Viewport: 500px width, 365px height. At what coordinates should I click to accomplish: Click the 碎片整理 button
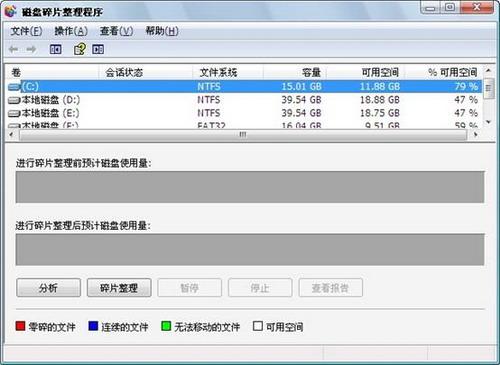tap(119, 288)
